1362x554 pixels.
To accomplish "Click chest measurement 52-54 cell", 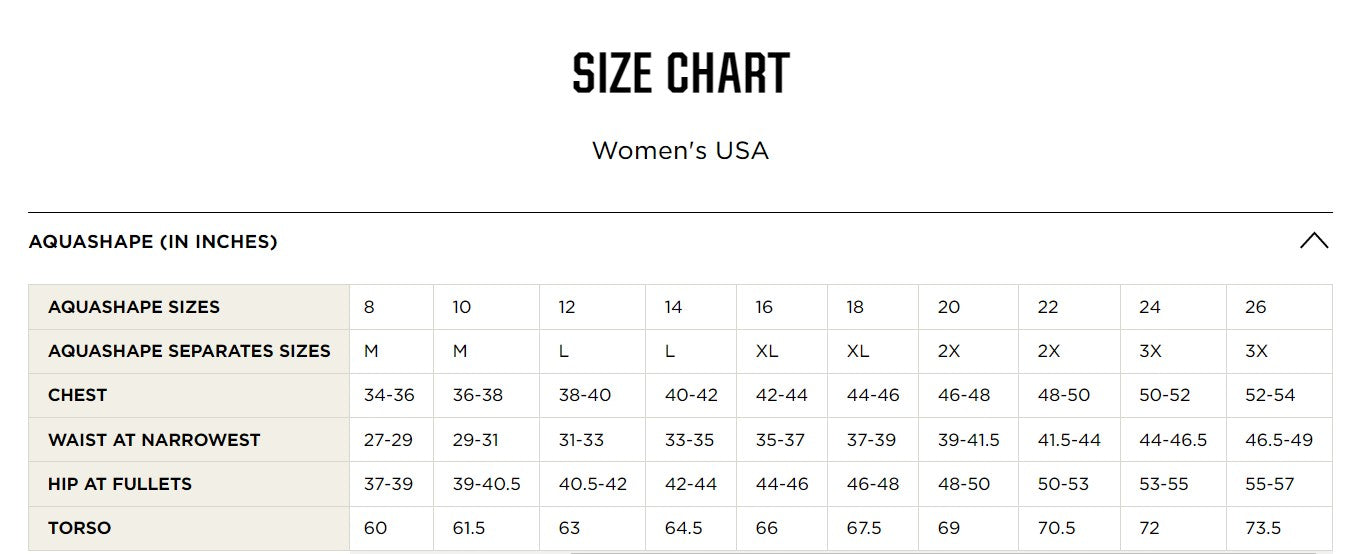I will [1270, 395].
